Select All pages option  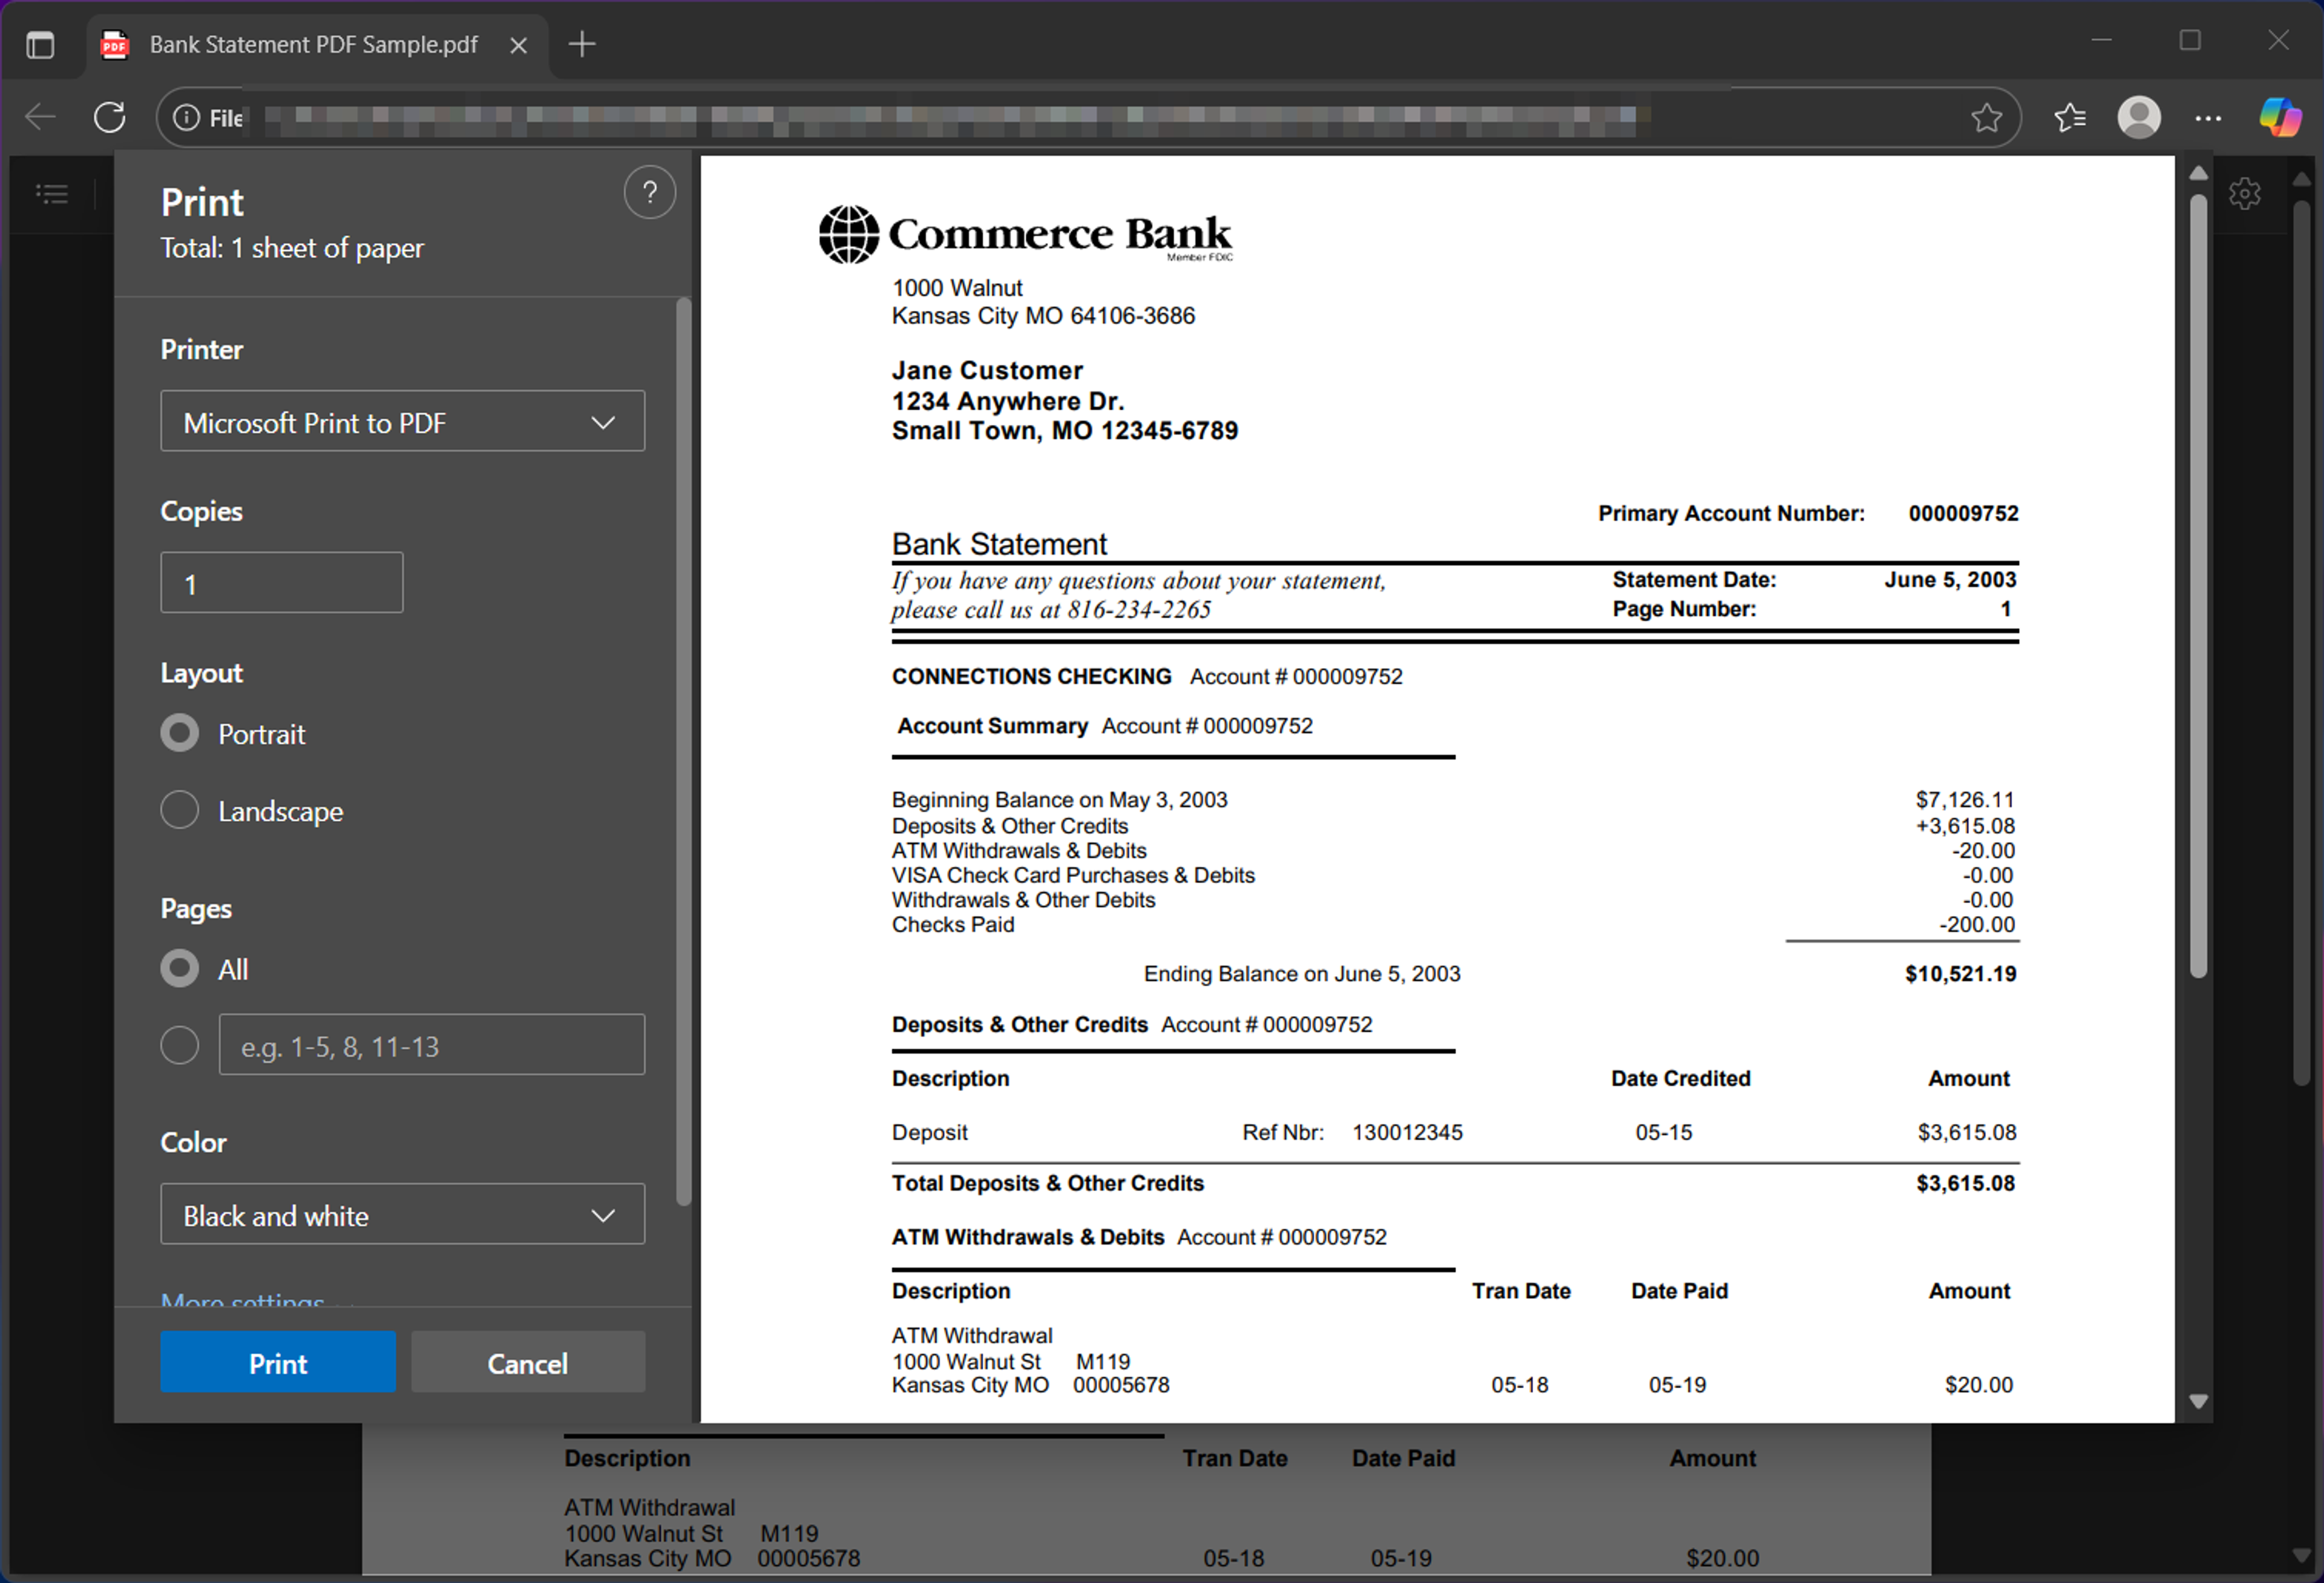tap(180, 968)
